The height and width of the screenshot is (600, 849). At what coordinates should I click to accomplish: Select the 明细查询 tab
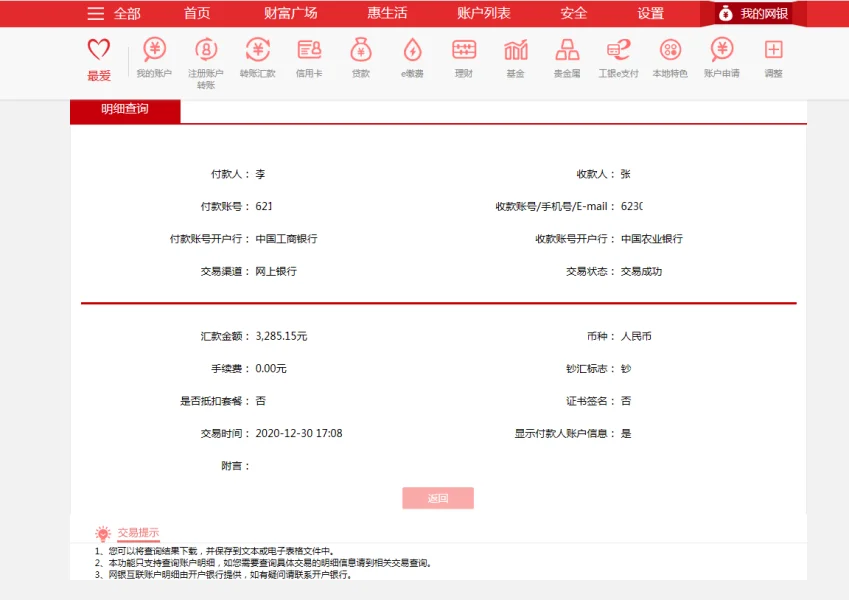tap(125, 109)
